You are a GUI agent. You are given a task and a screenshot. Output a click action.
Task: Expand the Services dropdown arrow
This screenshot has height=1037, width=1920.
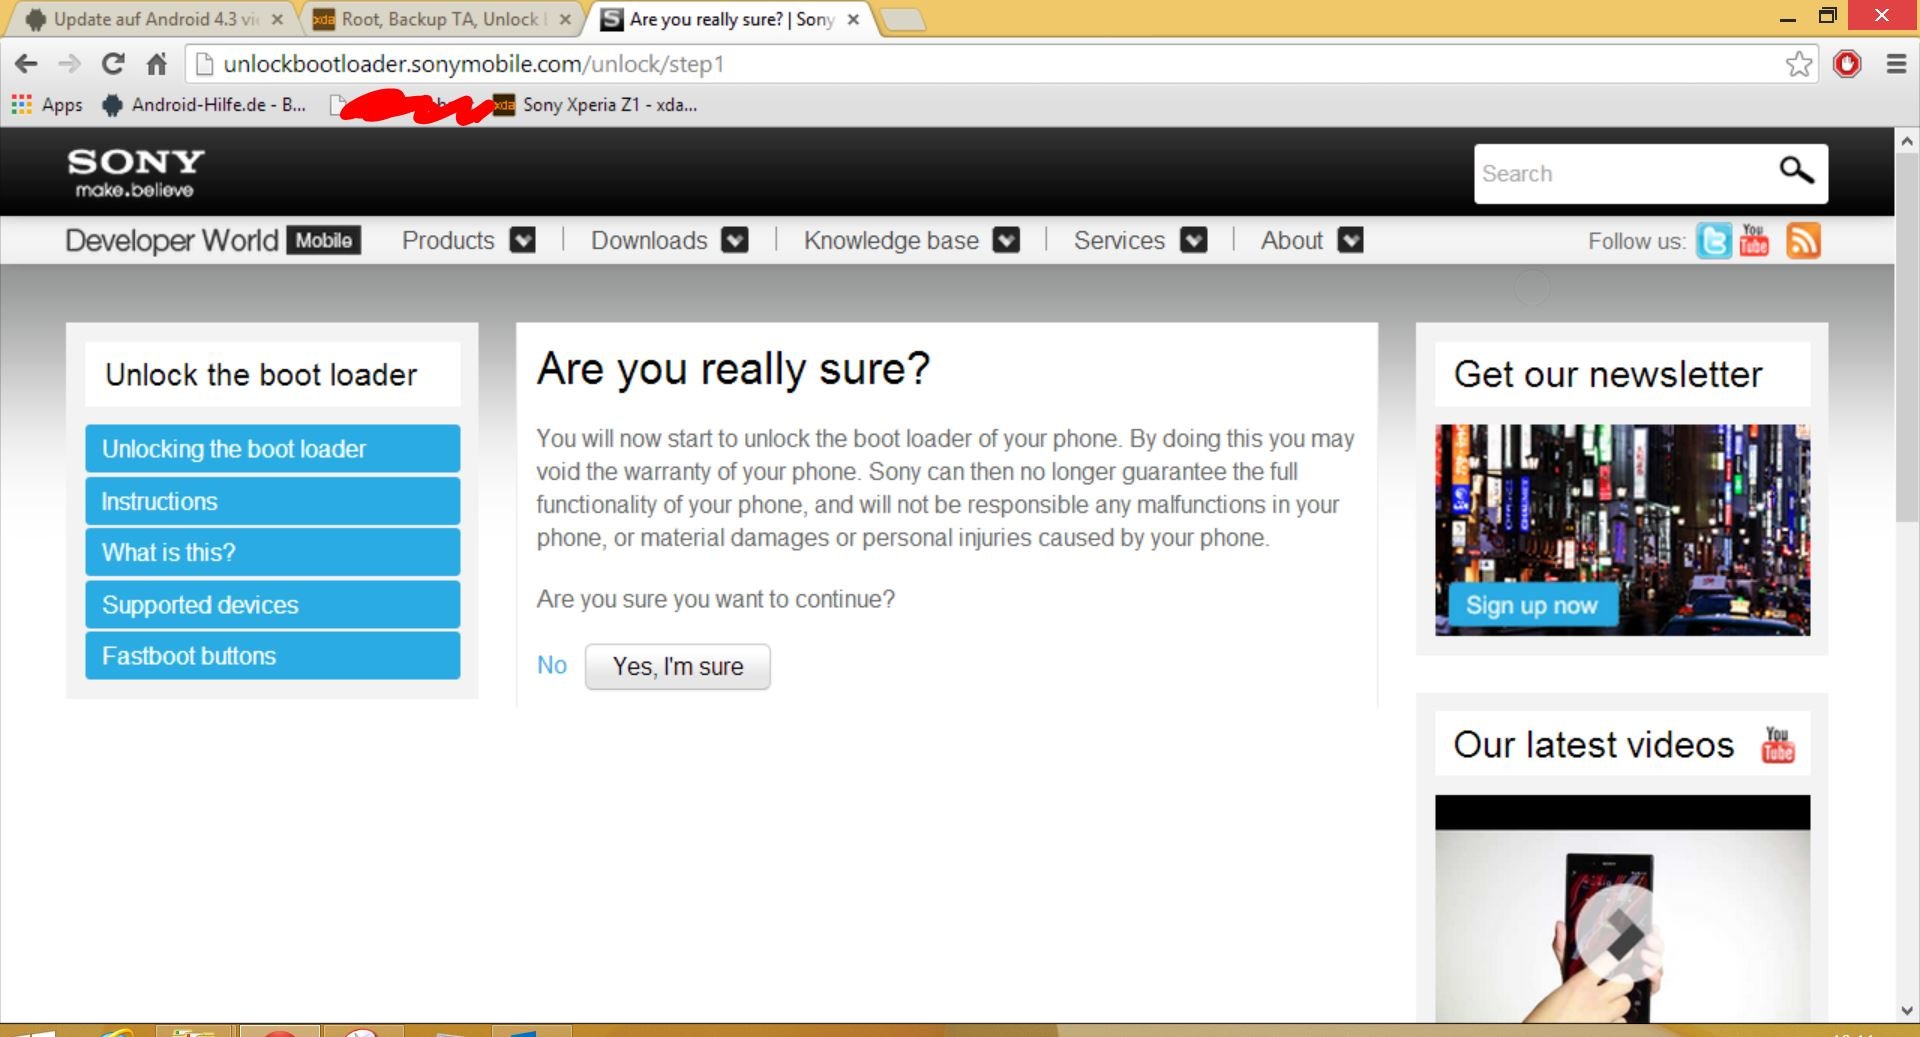point(1194,240)
